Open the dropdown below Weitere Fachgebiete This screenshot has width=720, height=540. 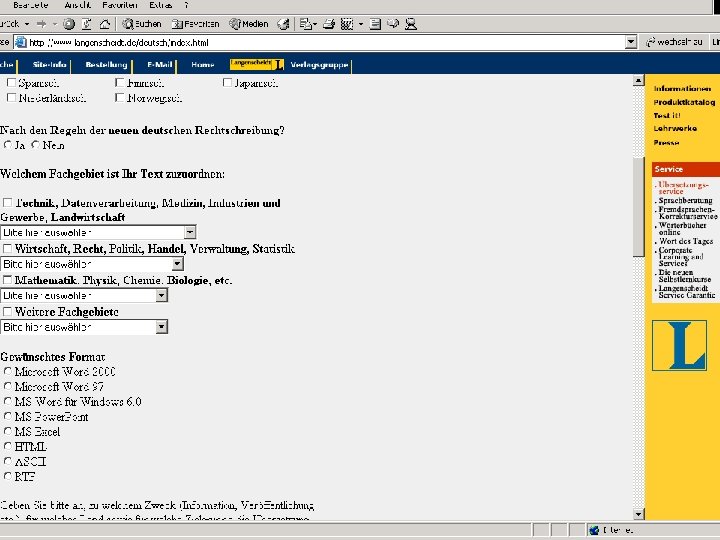[84, 327]
